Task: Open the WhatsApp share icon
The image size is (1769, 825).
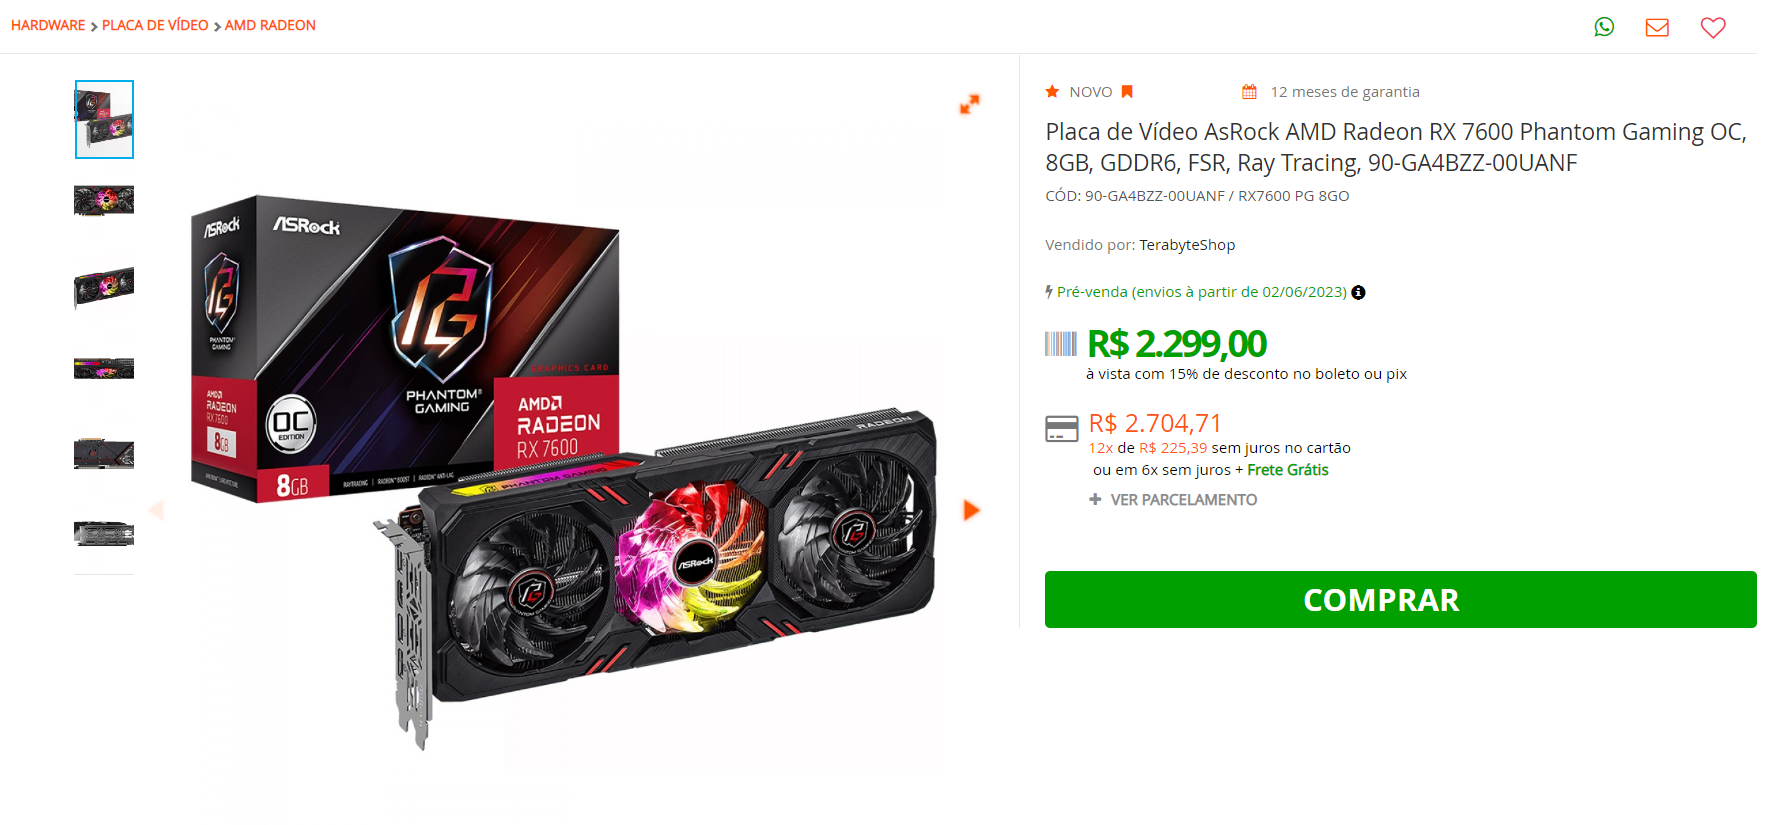Action: click(1604, 27)
